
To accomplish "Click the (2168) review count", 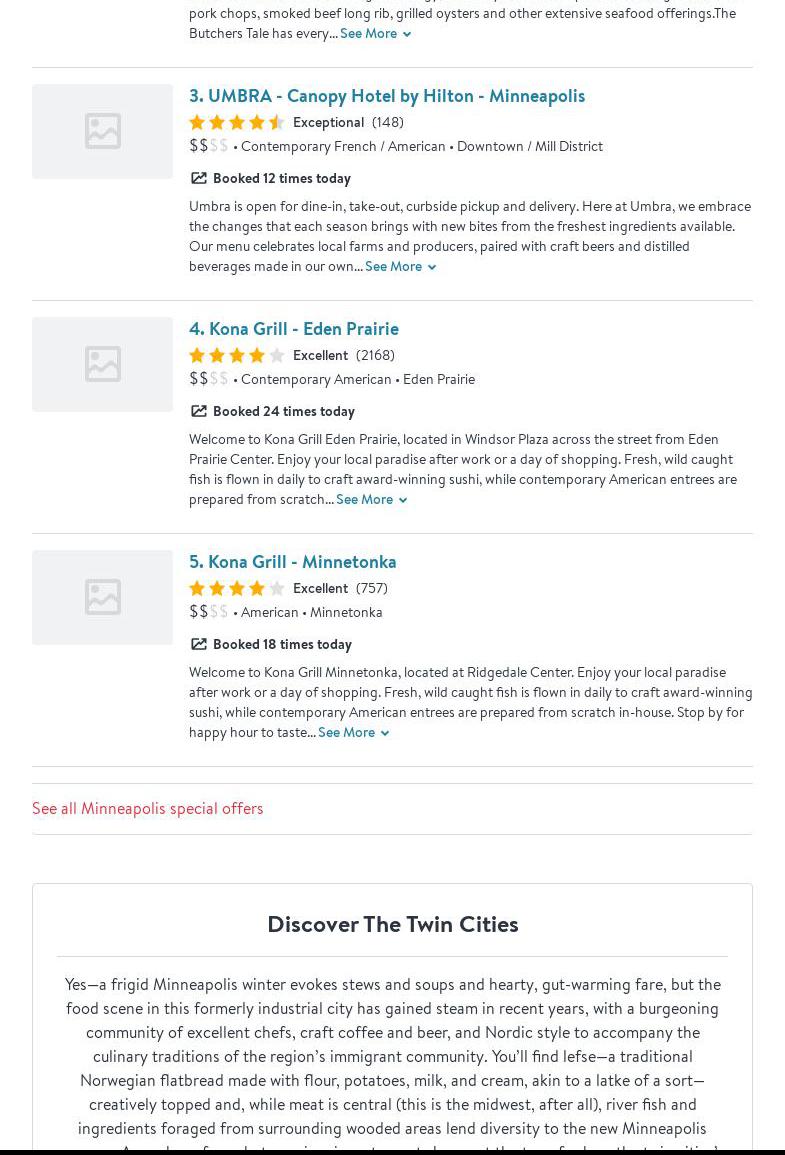I will click(375, 356).
